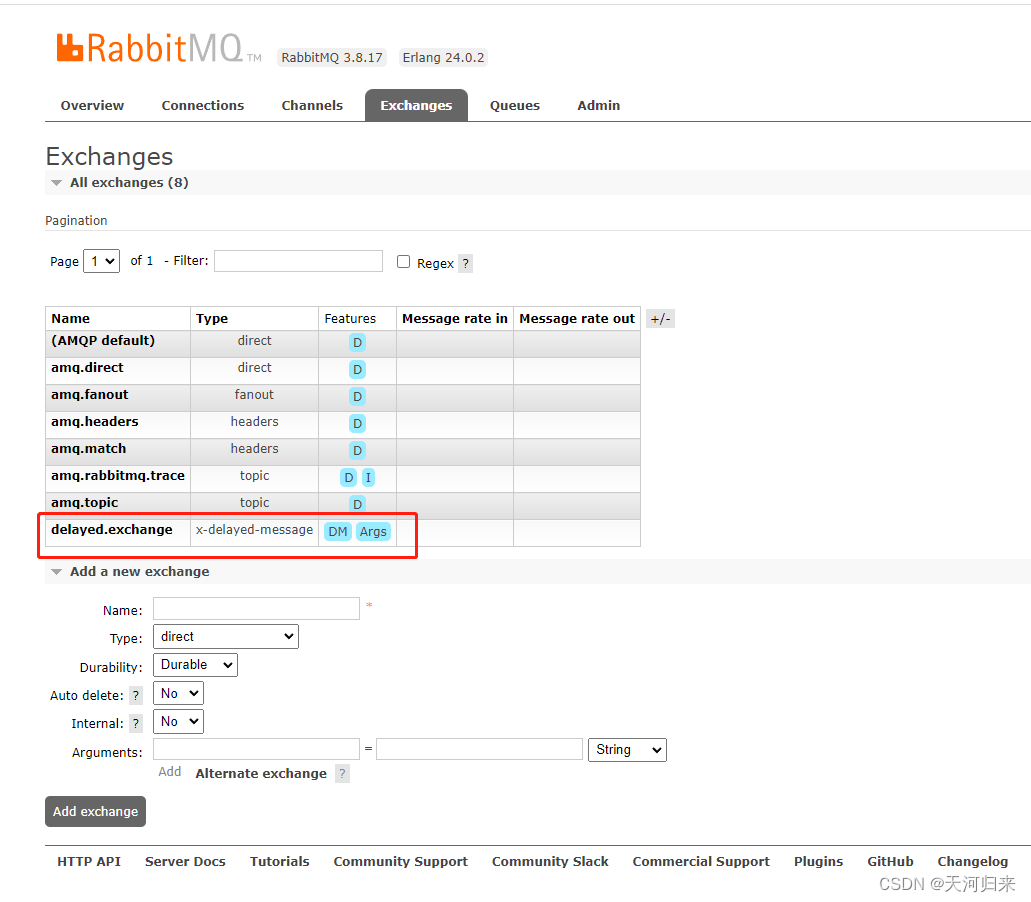Click the Alternate exchange link
Image resolution: width=1031 pixels, height=902 pixels.
(x=261, y=774)
